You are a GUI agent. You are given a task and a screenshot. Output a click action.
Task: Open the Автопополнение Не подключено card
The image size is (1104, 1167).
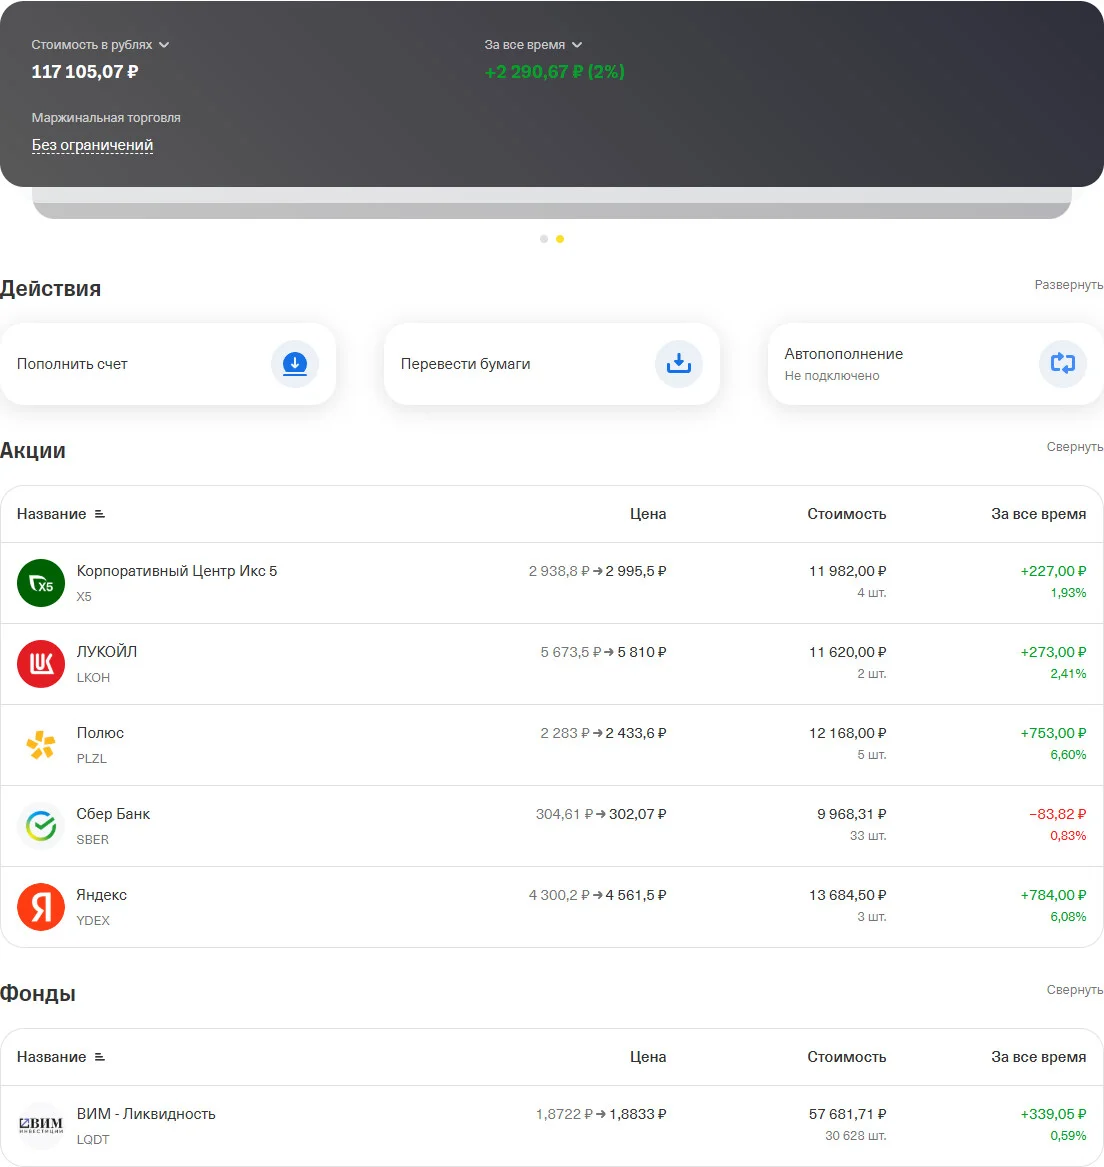(936, 364)
